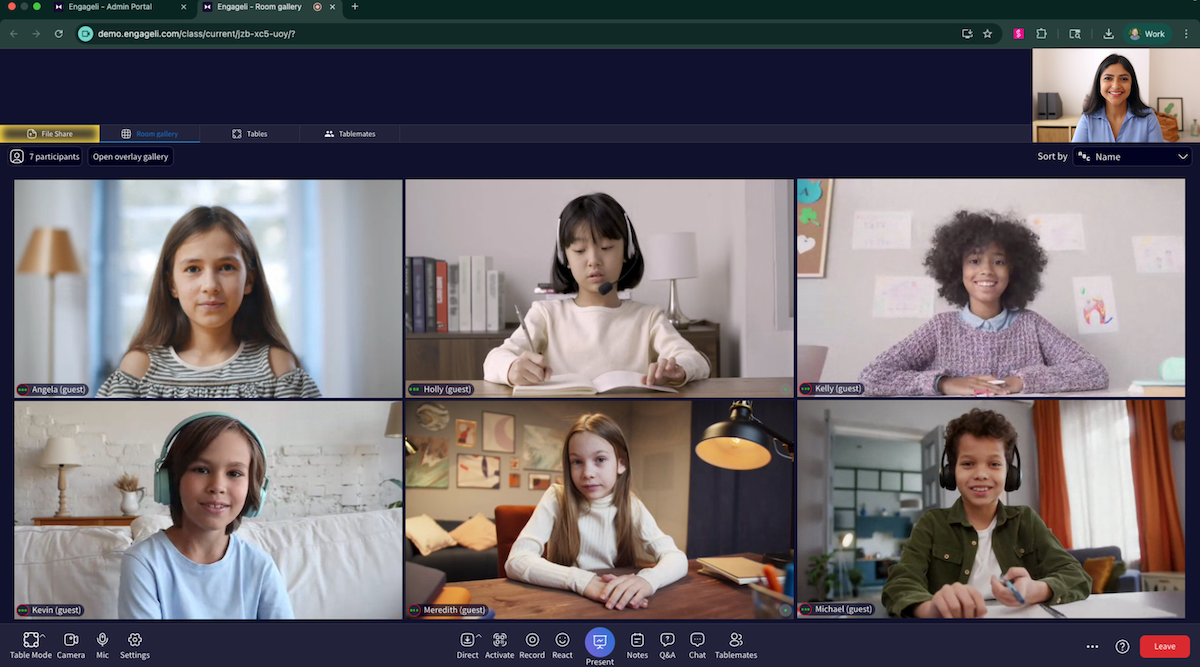Select Kelly's video tile
This screenshot has height=667, width=1200.
click(x=991, y=288)
